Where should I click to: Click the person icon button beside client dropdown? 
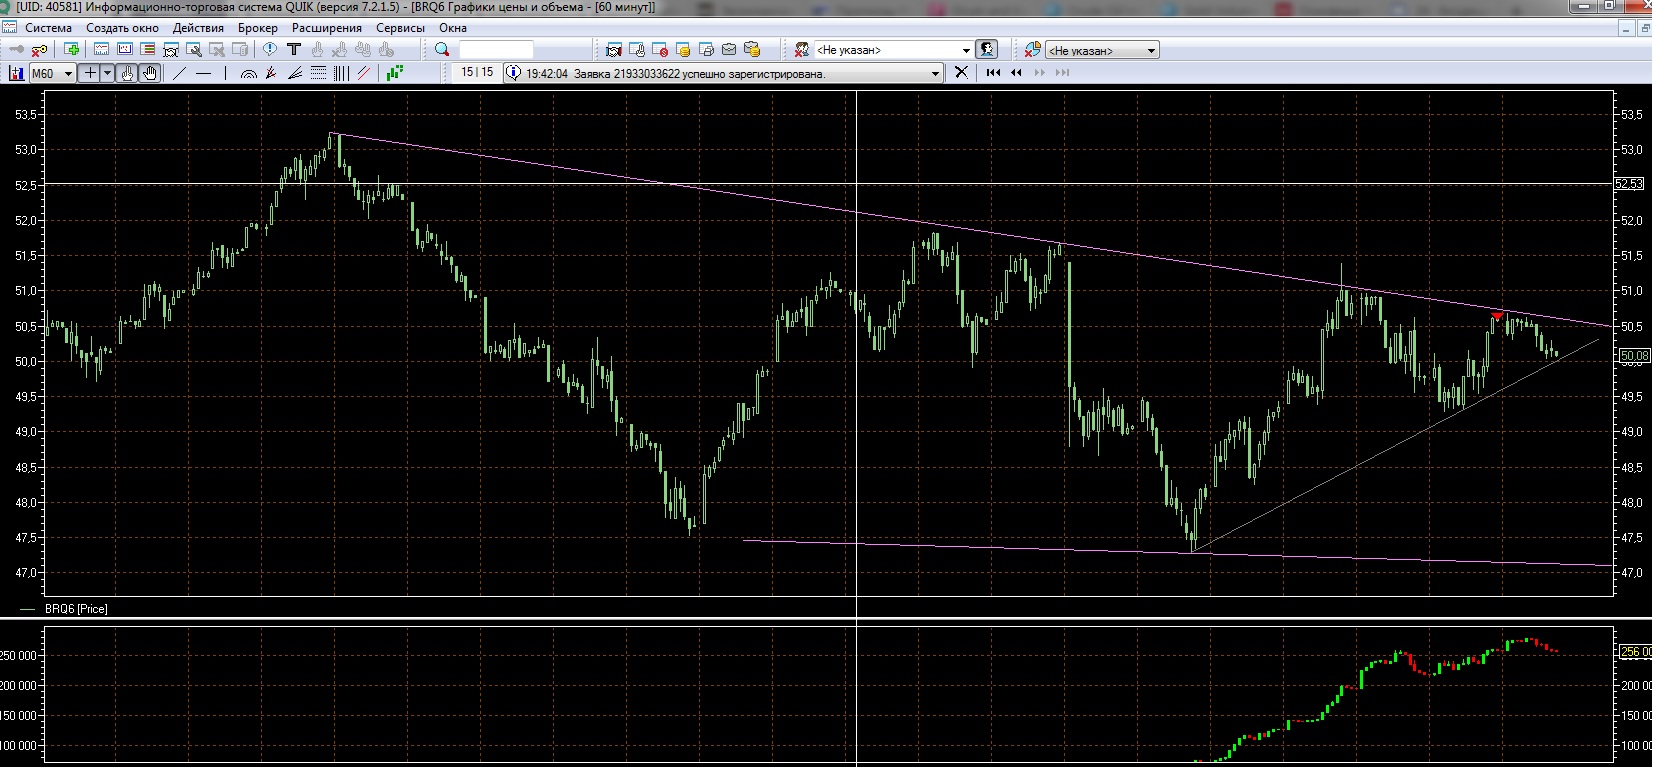pos(987,50)
